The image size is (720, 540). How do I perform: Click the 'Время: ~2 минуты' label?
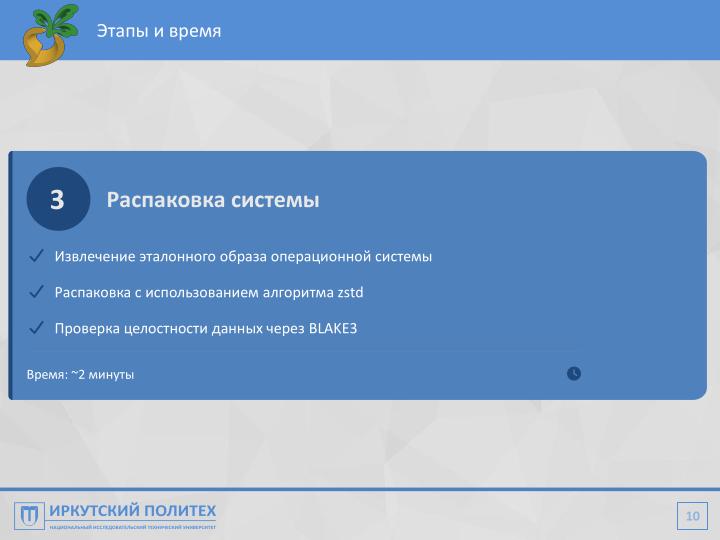pos(81,374)
